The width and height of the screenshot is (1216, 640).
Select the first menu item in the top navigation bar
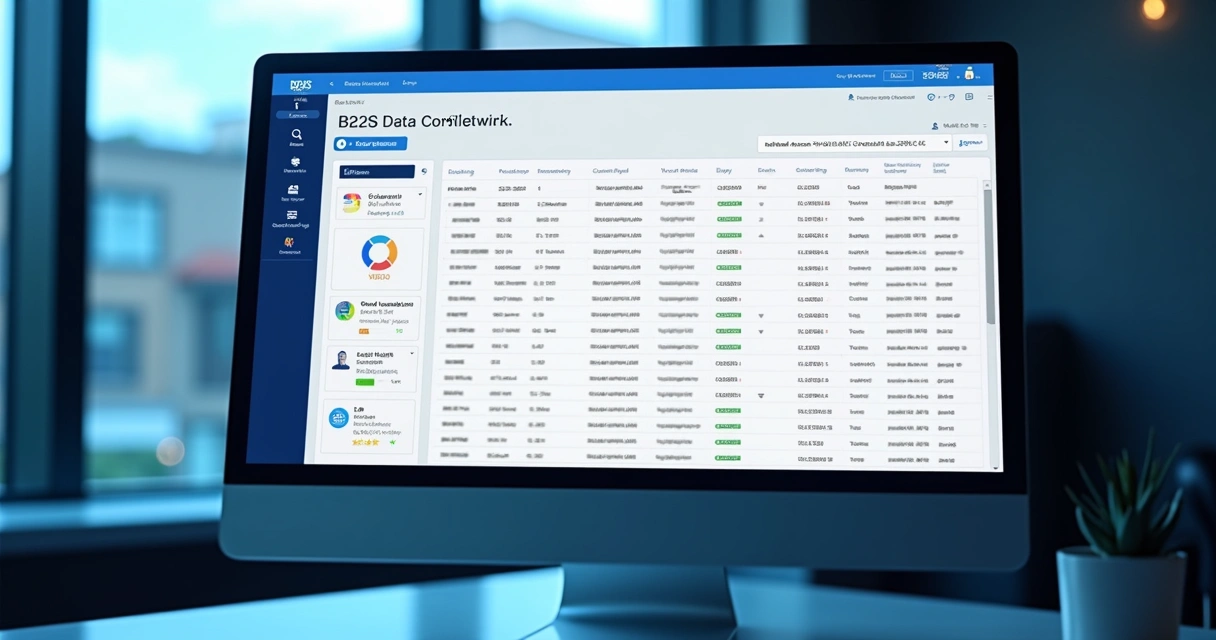tap(365, 83)
